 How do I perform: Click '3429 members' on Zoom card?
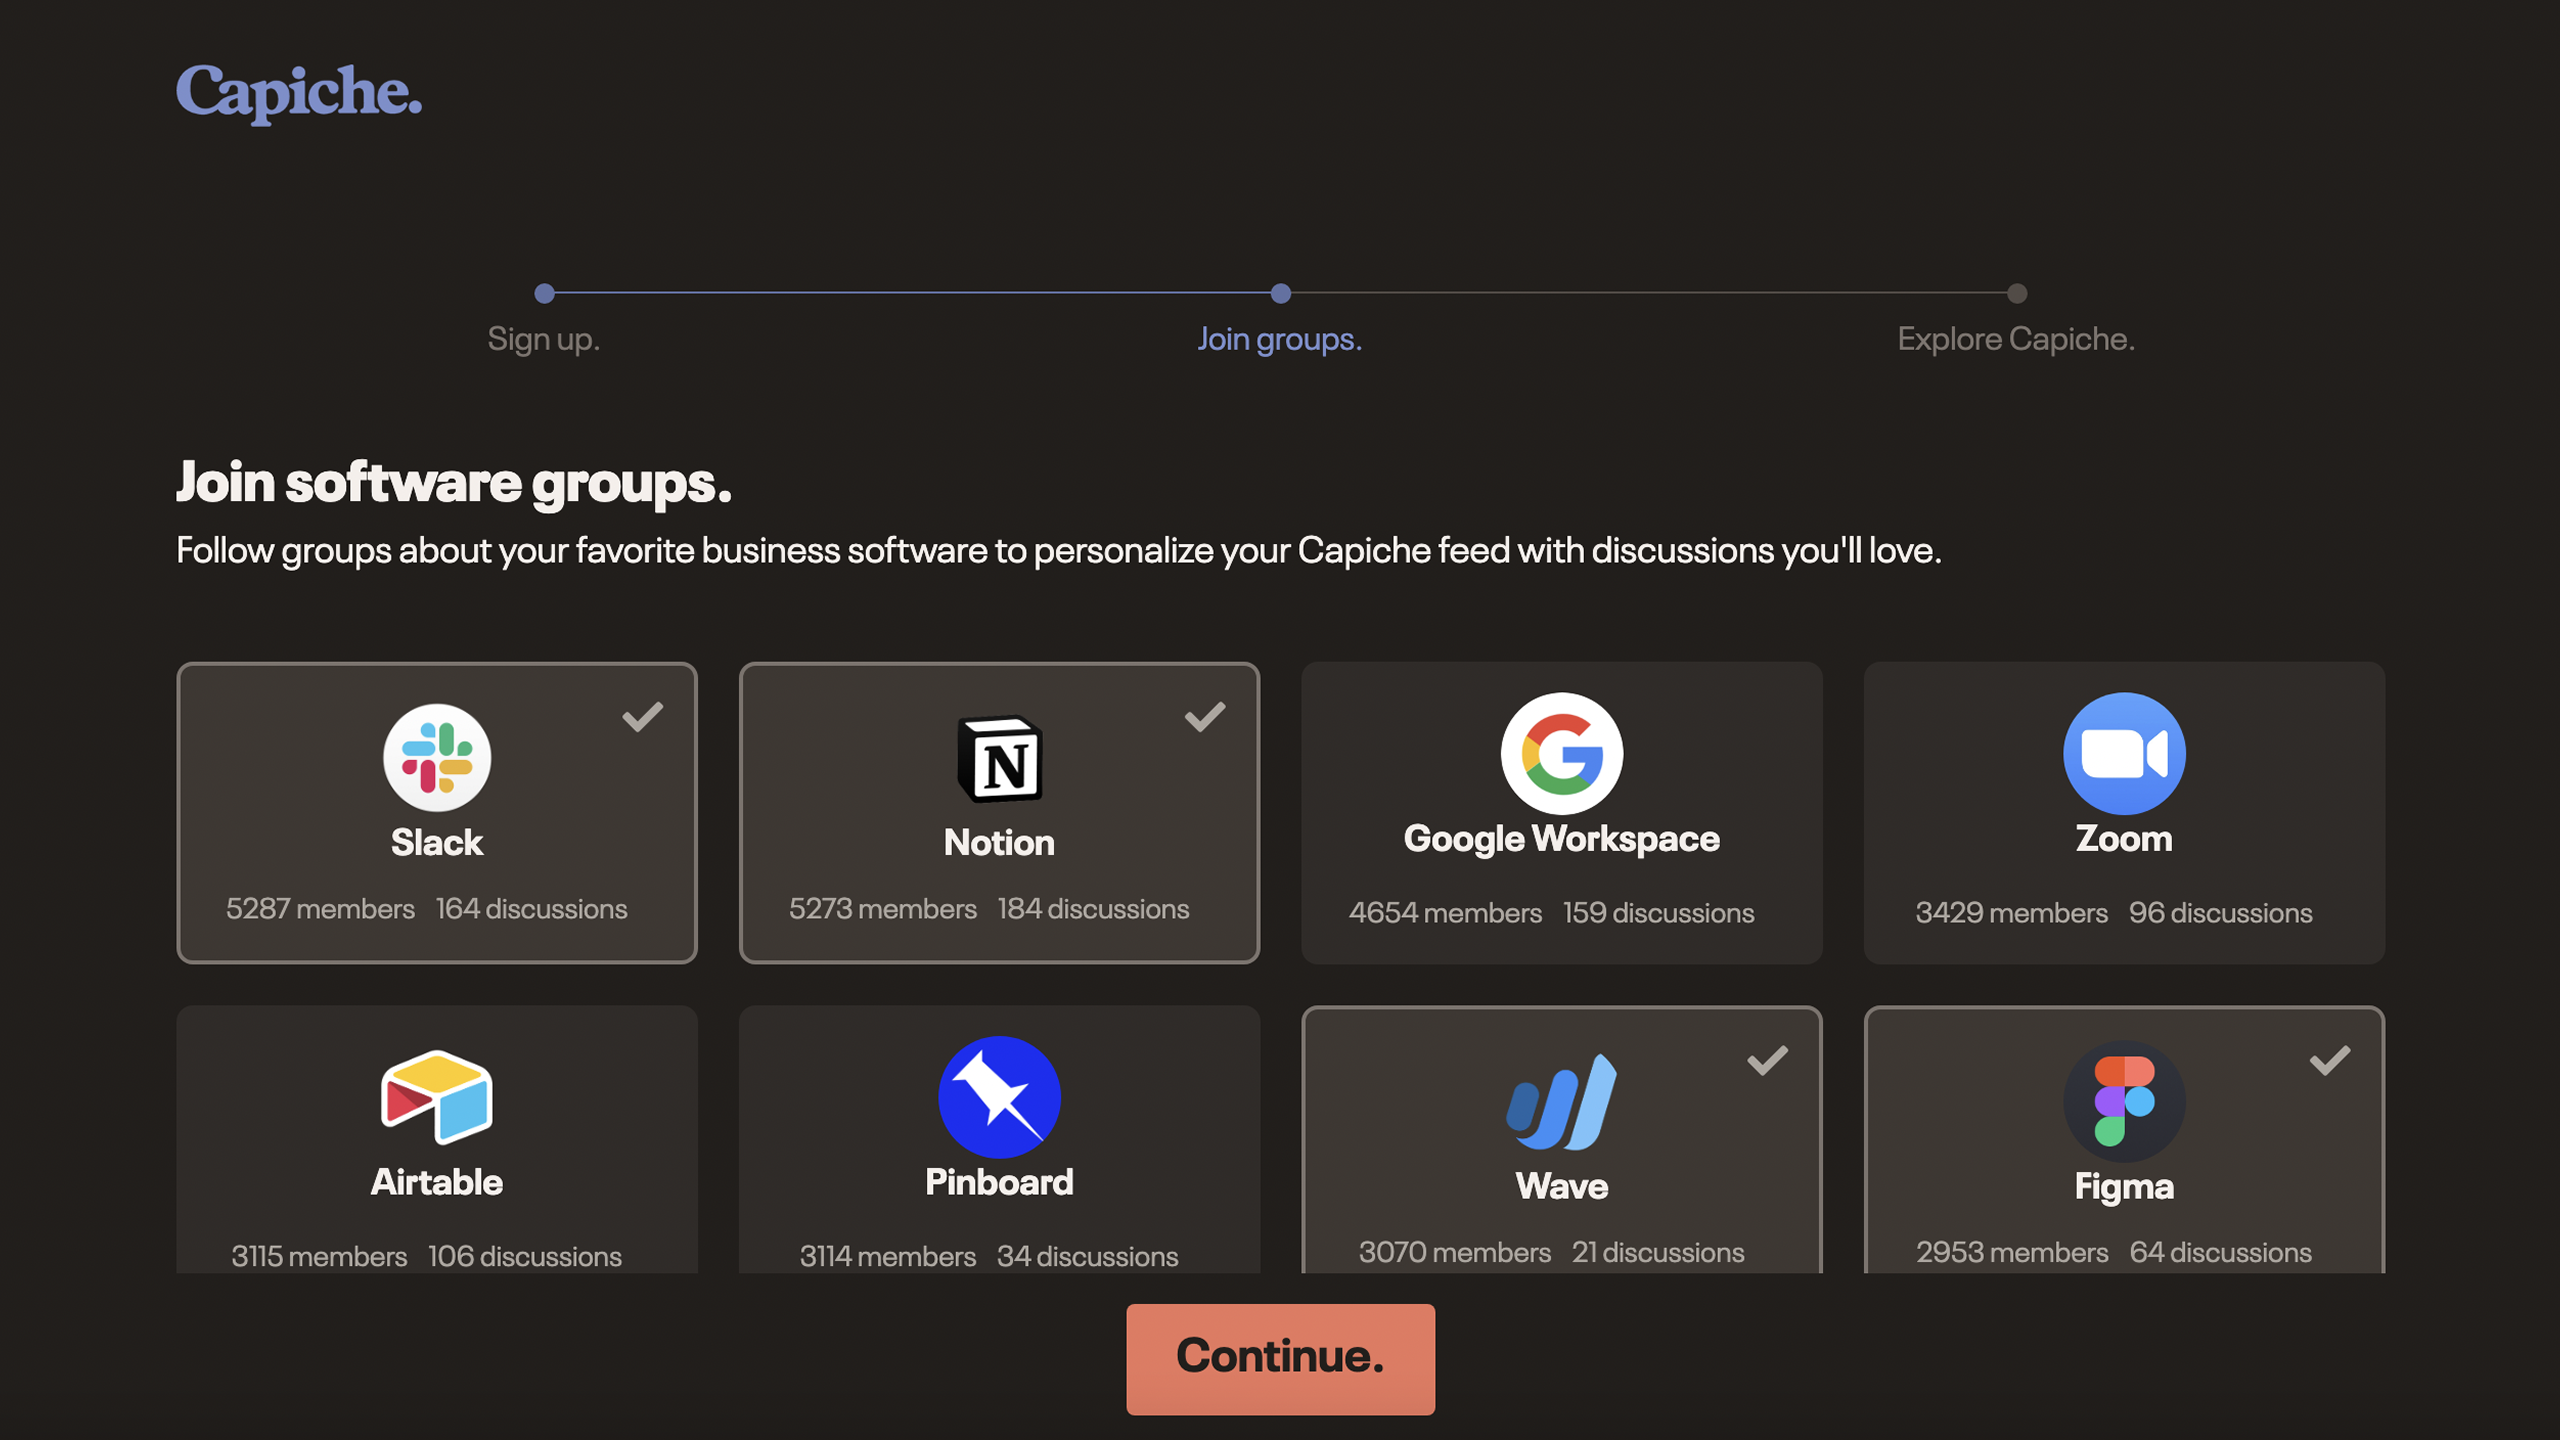click(2011, 912)
